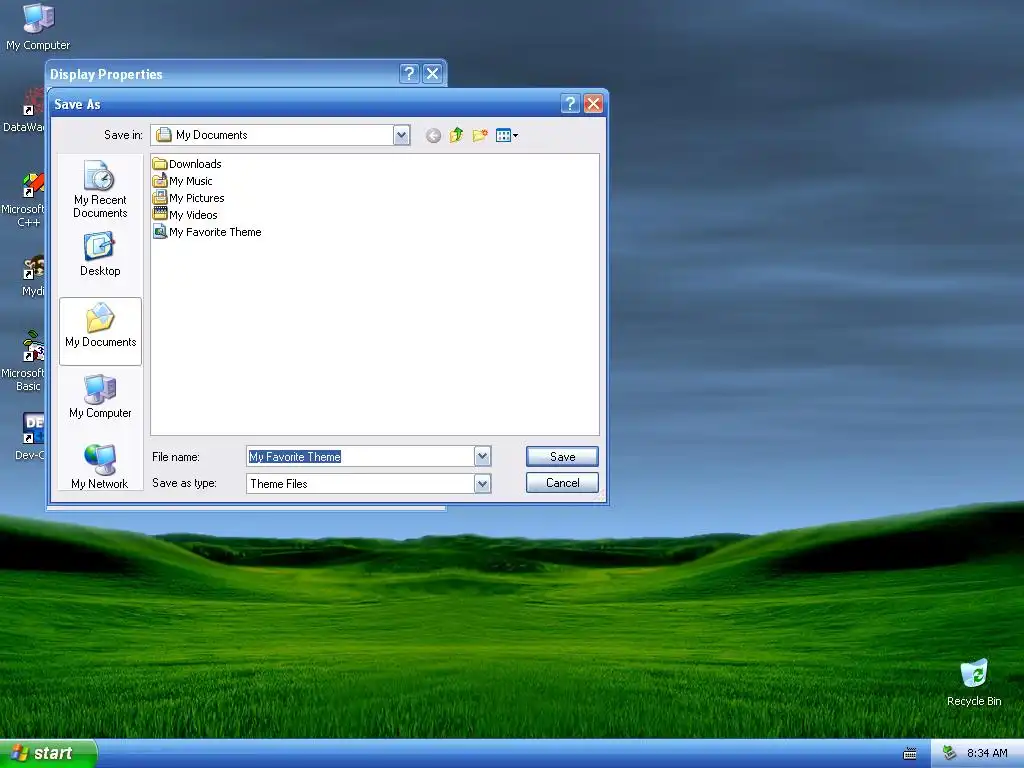1024x768 pixels.
Task: Select the My Favorite Theme file
Action: tap(207, 232)
